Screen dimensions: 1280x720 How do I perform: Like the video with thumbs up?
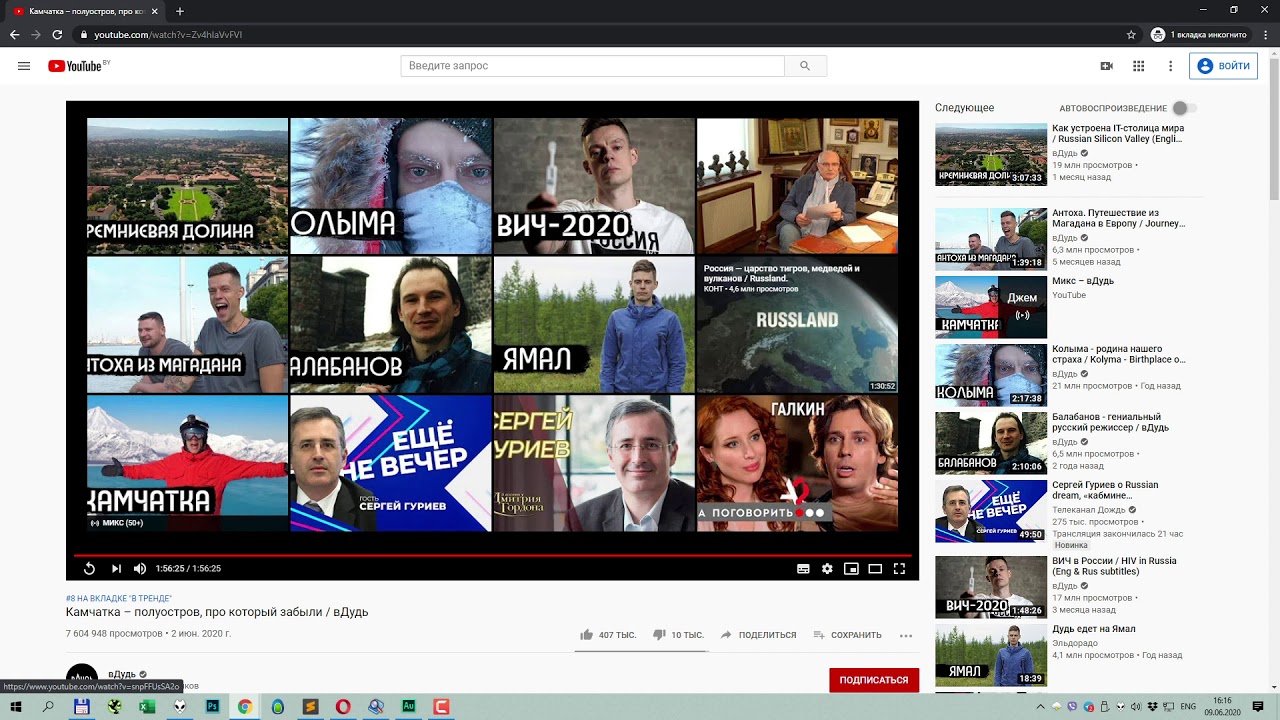(608, 635)
